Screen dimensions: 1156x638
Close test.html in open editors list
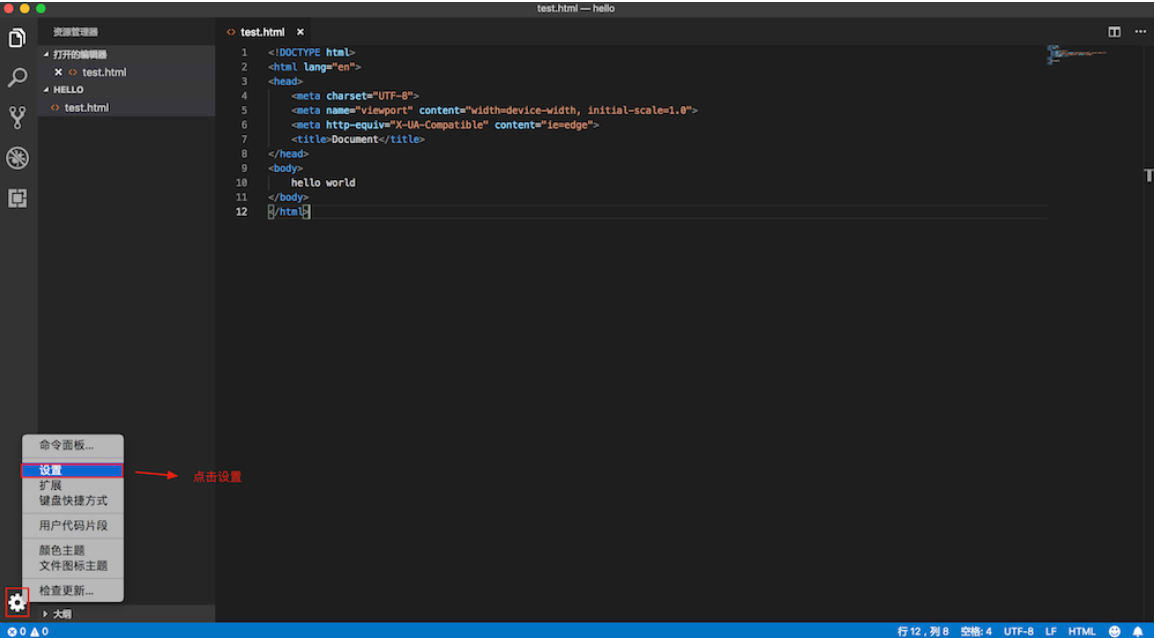[58, 72]
